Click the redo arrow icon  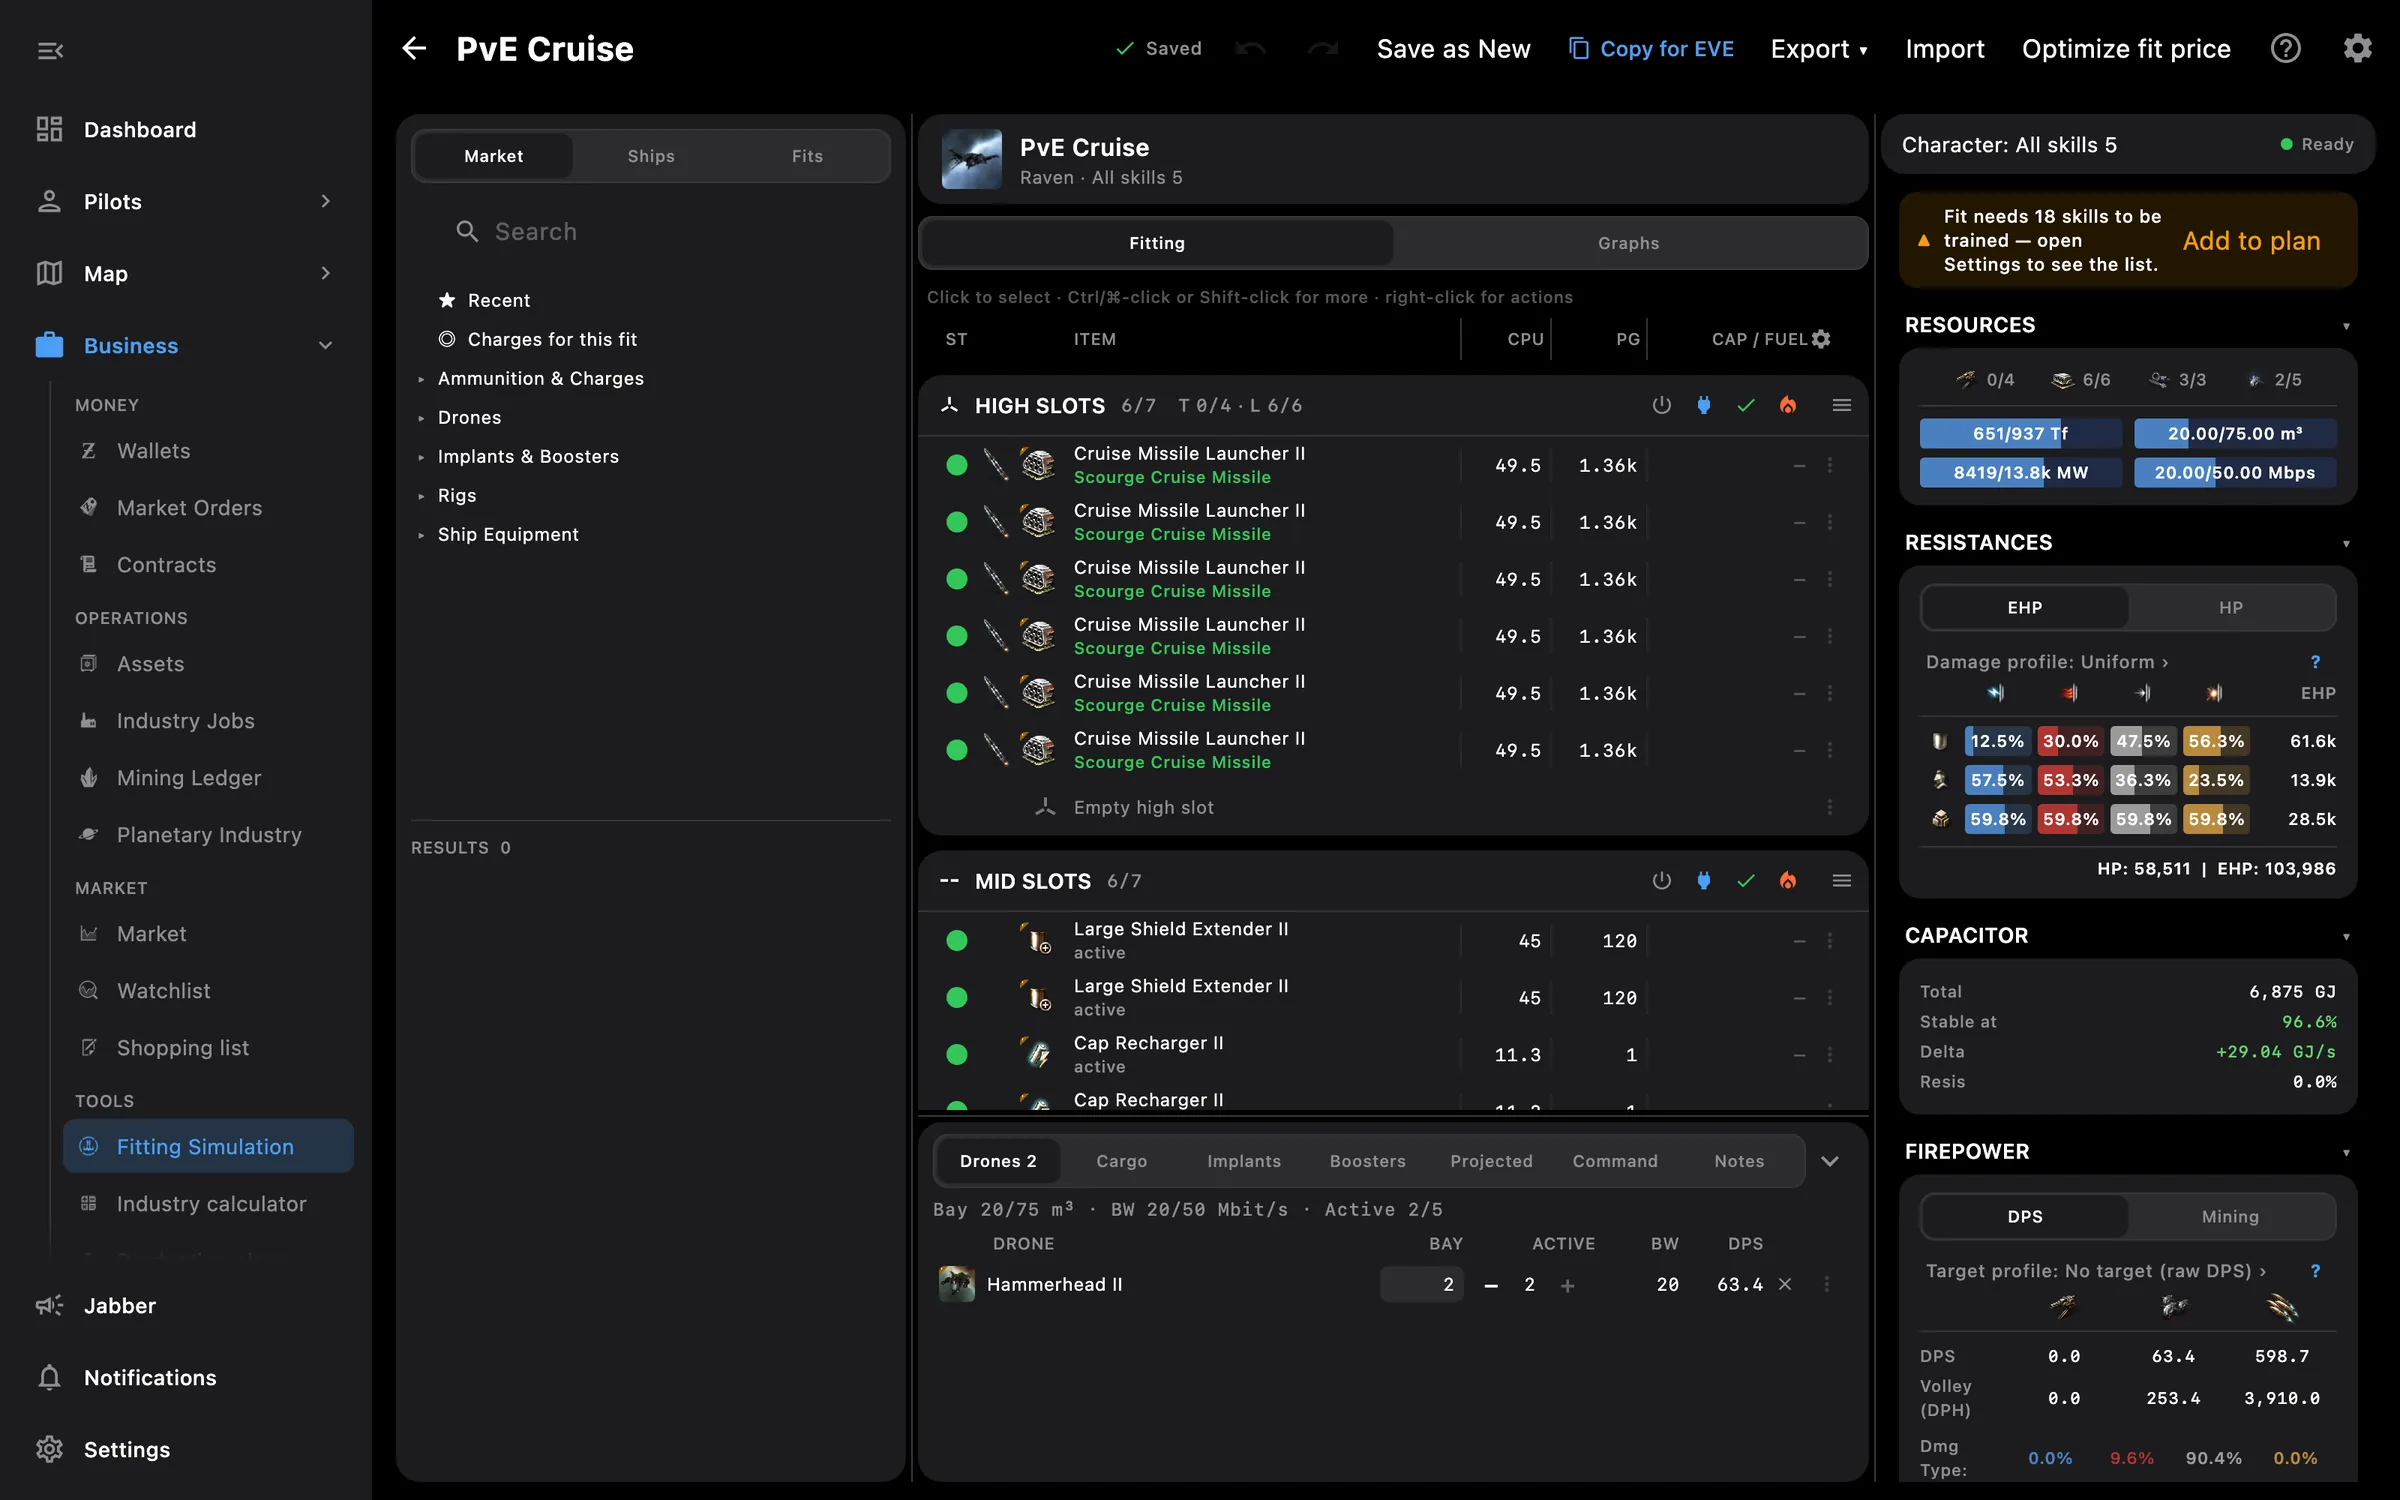click(x=1323, y=48)
